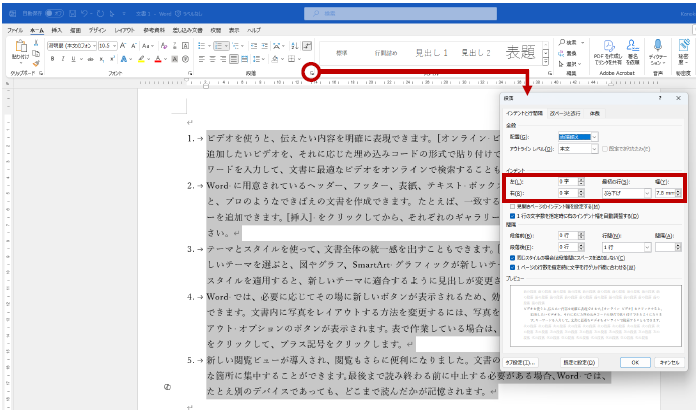Open the font name dropdown

96,46
